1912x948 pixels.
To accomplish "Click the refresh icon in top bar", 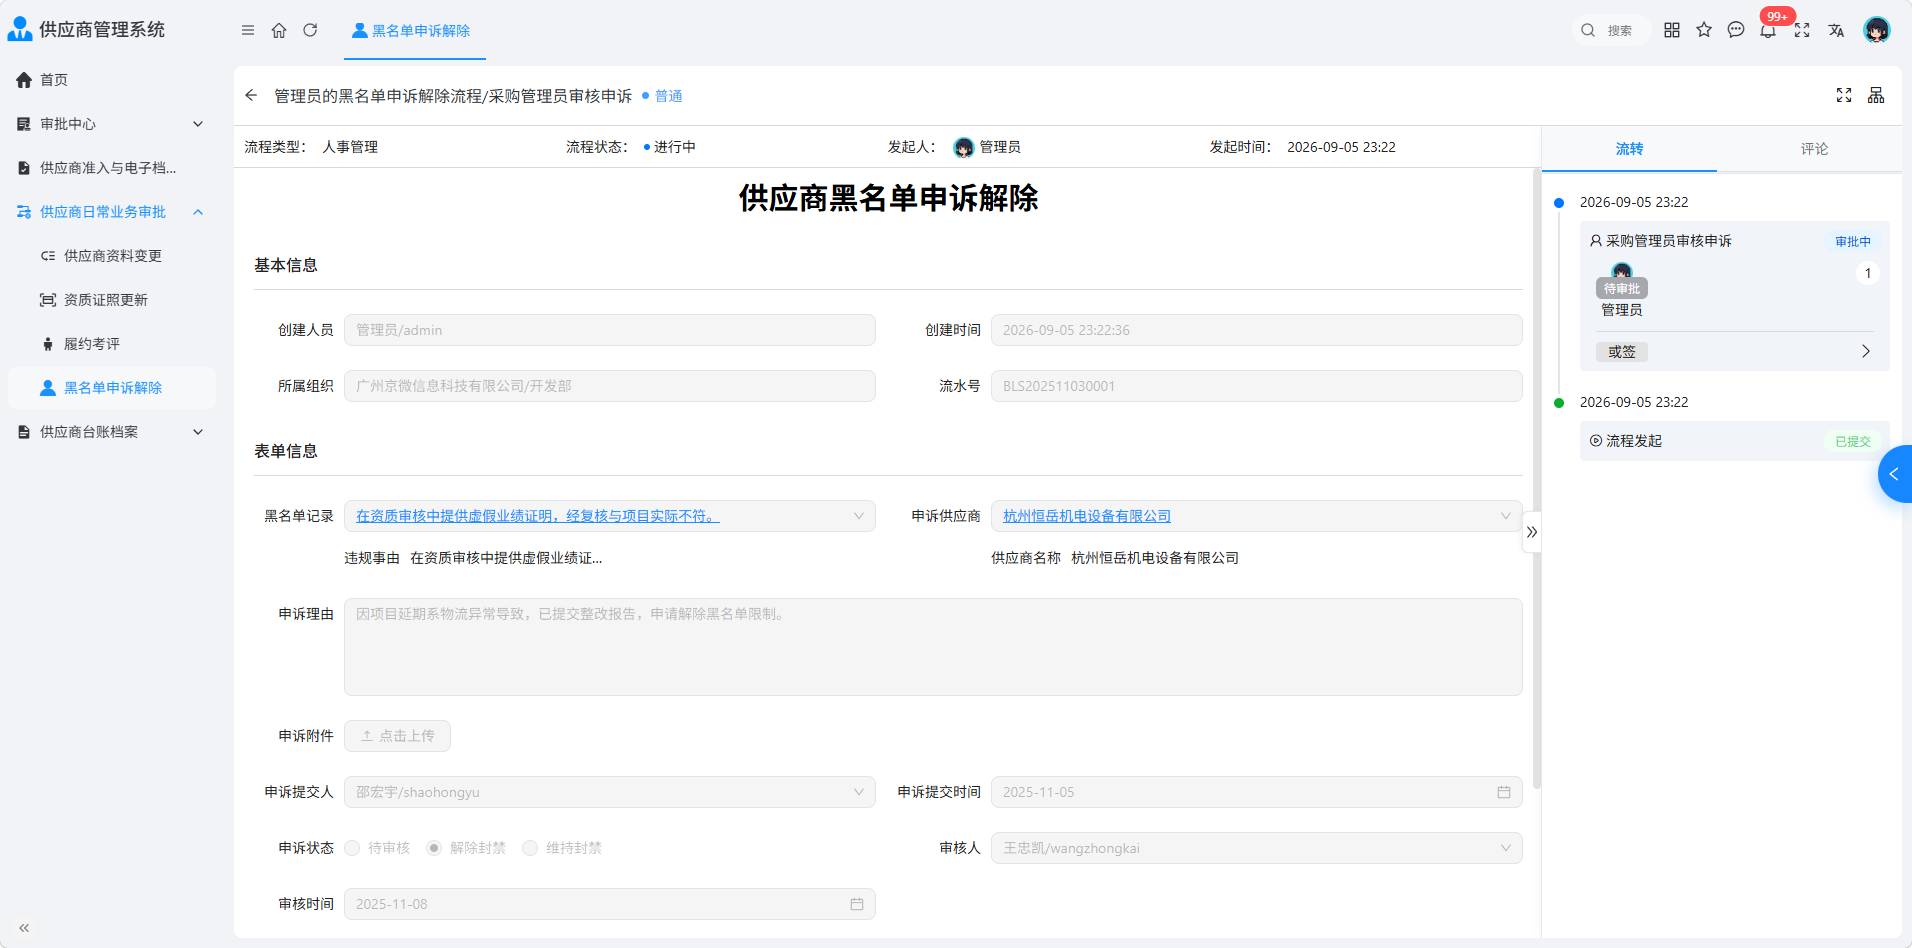I will (x=310, y=30).
